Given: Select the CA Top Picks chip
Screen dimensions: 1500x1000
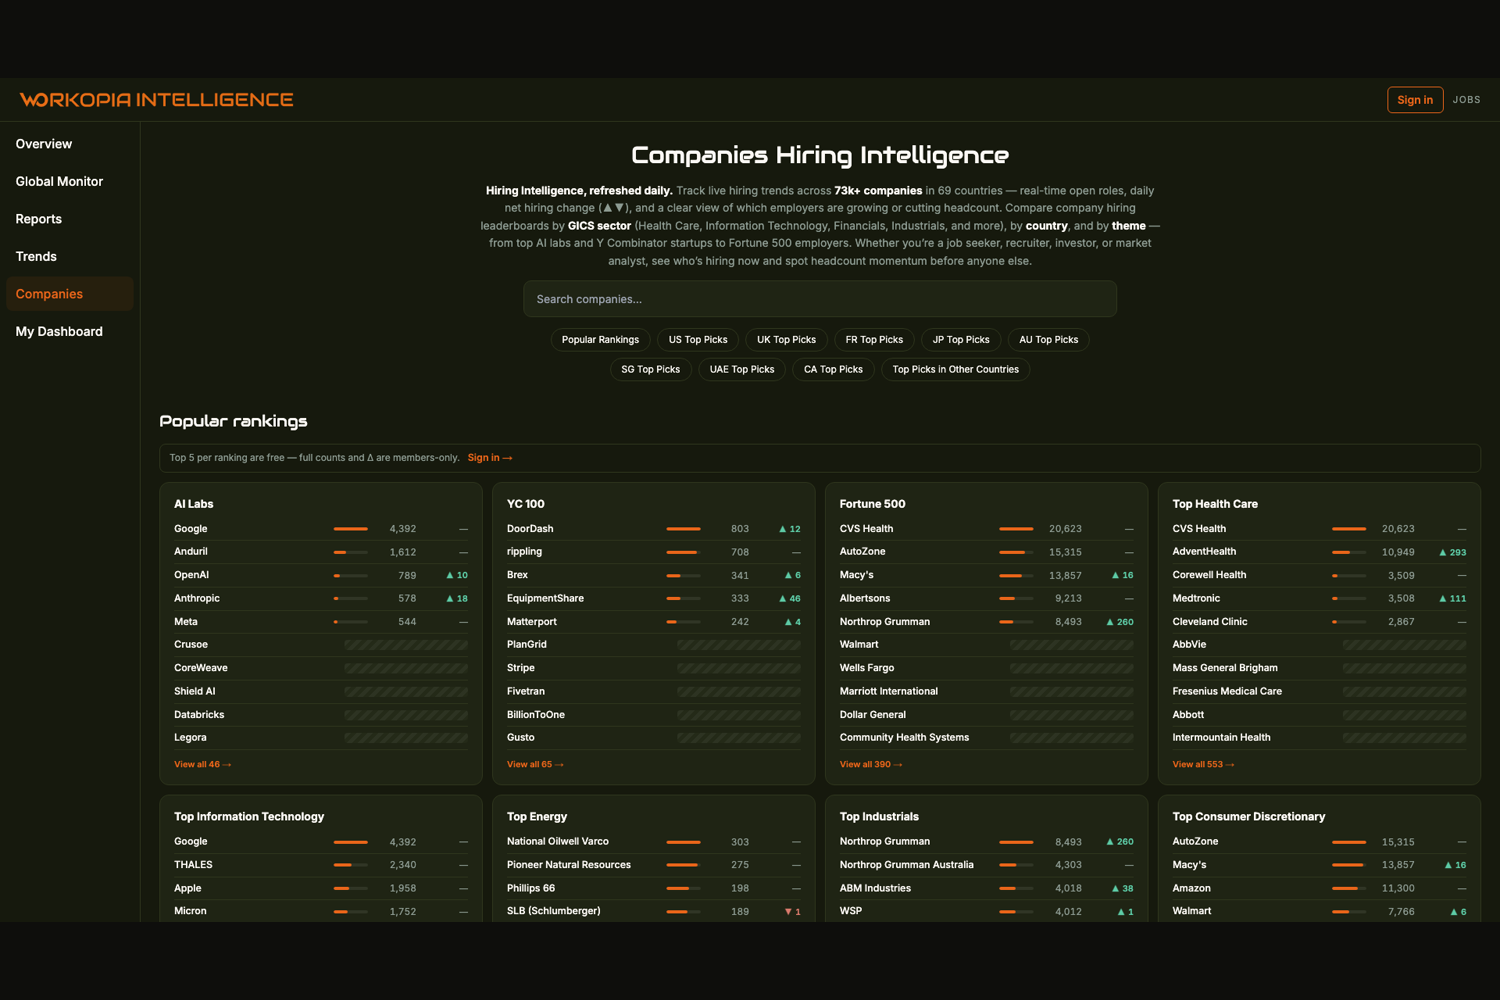Looking at the screenshot, I should (x=833, y=370).
